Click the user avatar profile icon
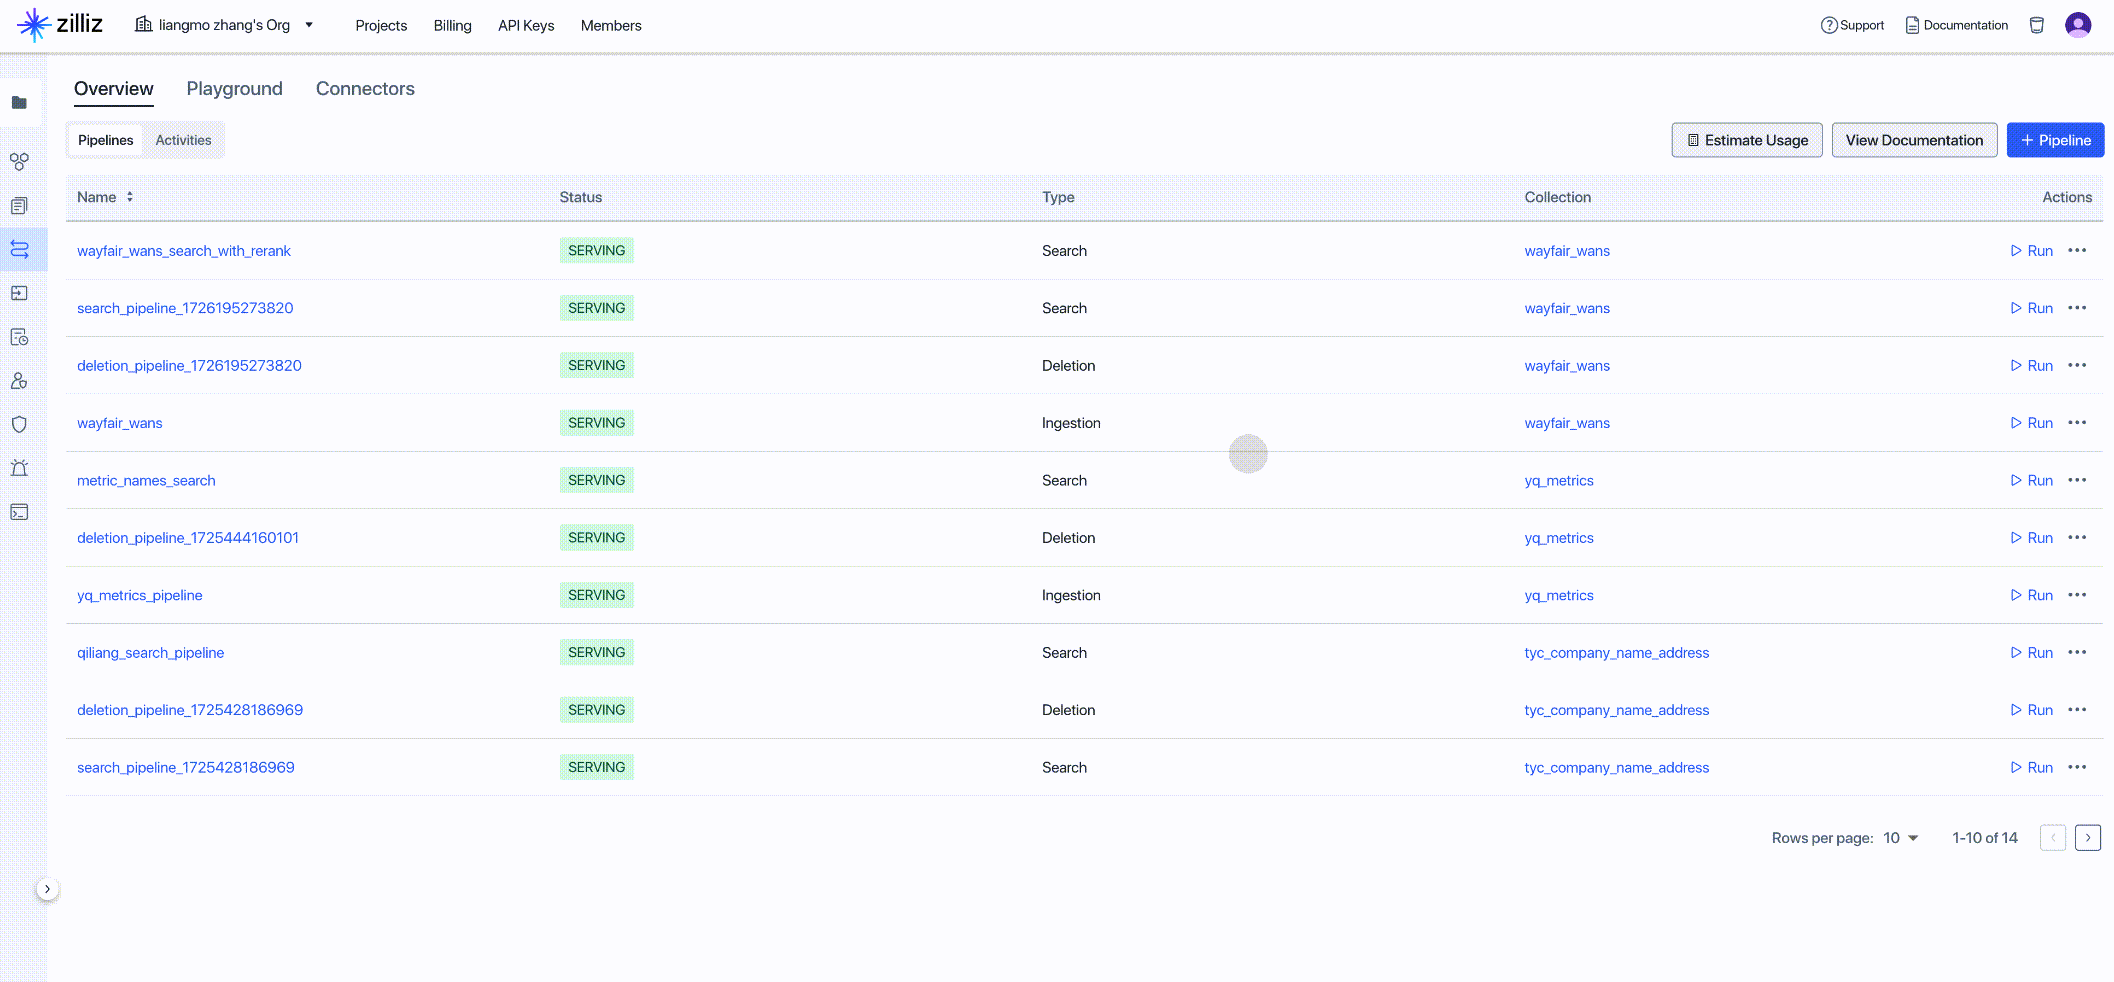 2078,25
